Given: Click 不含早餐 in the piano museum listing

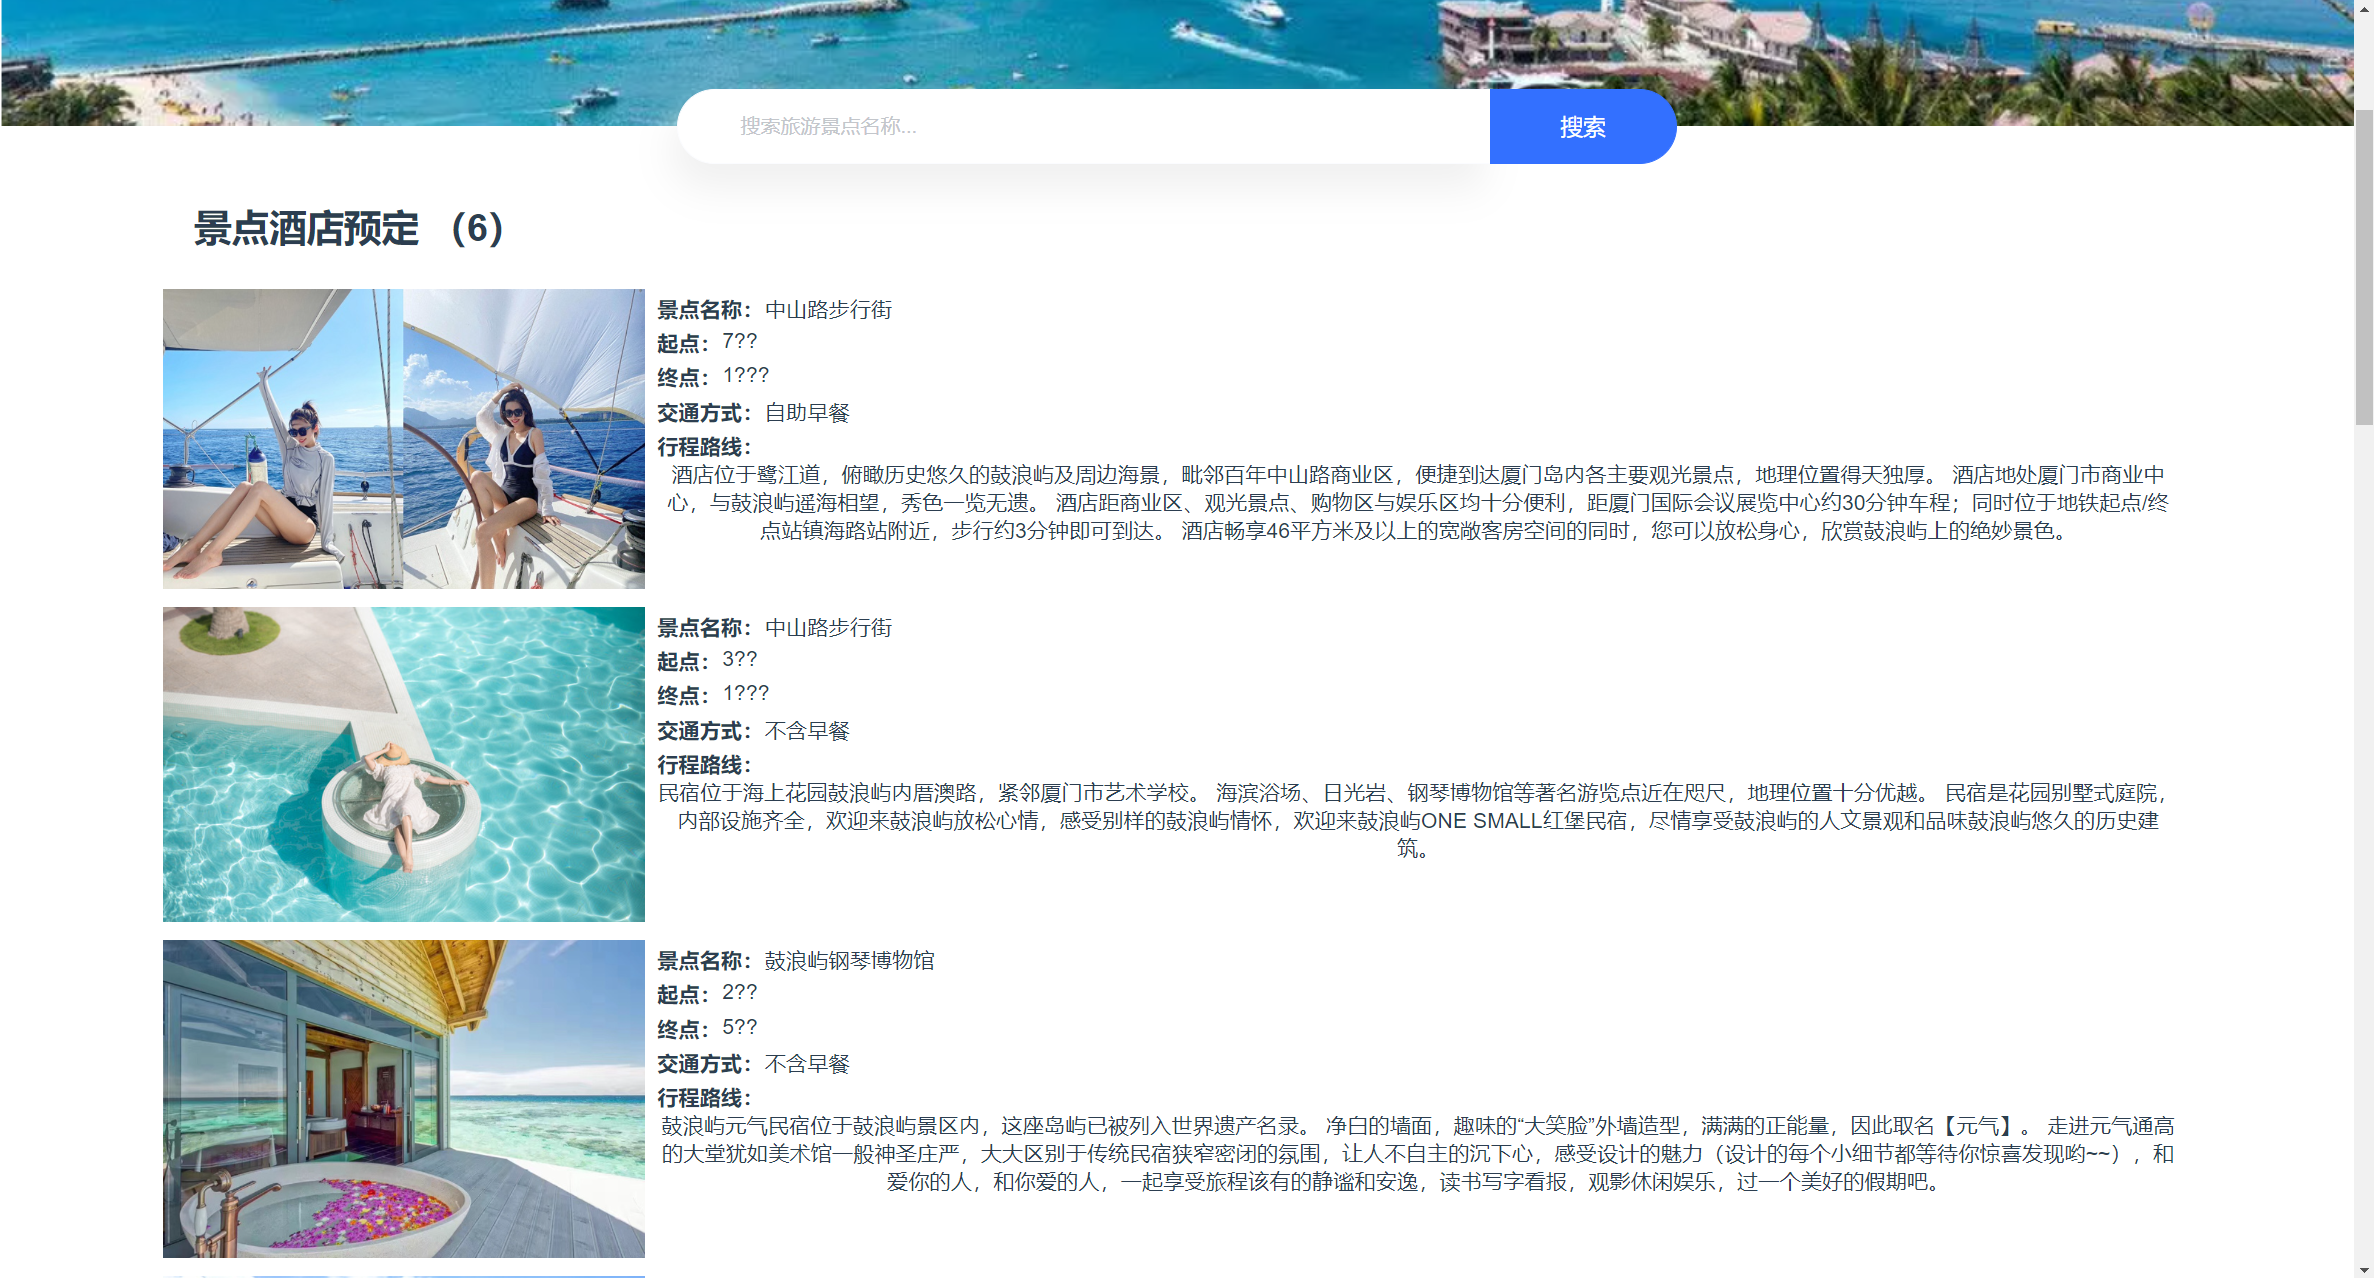Looking at the screenshot, I should [807, 1064].
